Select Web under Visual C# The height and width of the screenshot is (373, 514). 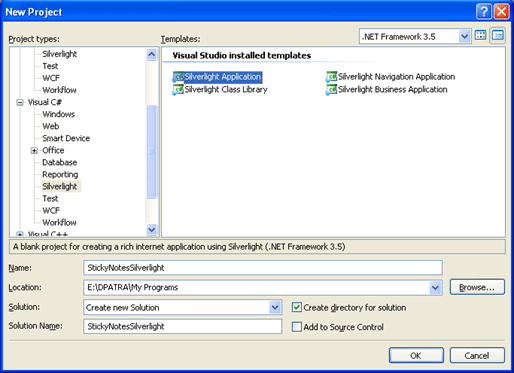[x=51, y=126]
